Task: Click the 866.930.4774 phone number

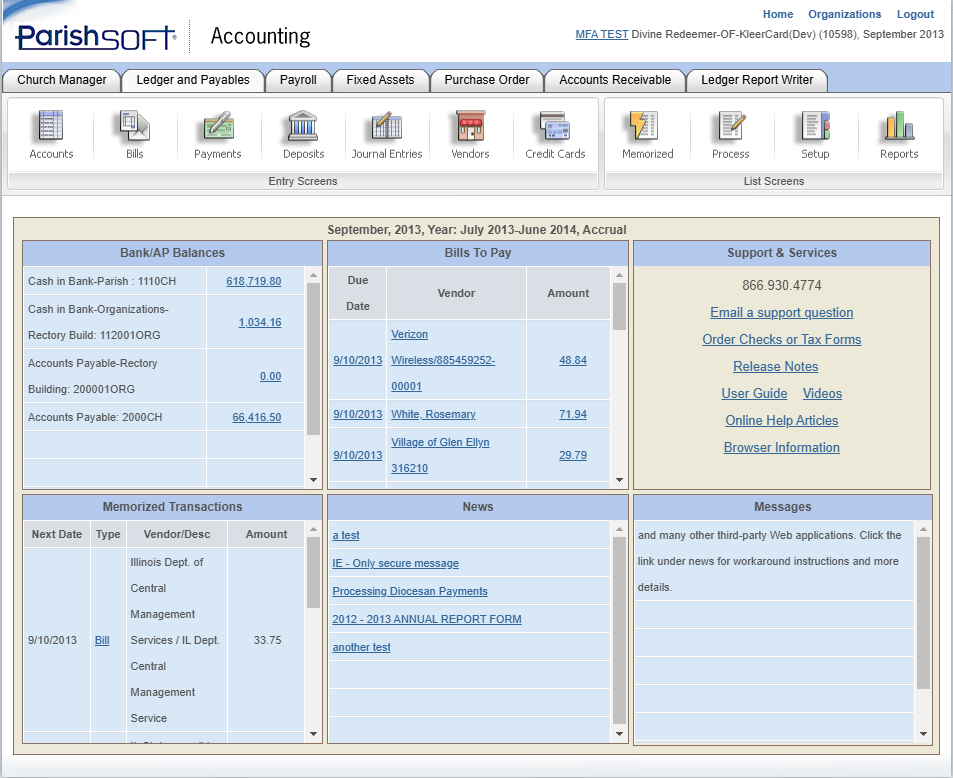Action: click(782, 285)
